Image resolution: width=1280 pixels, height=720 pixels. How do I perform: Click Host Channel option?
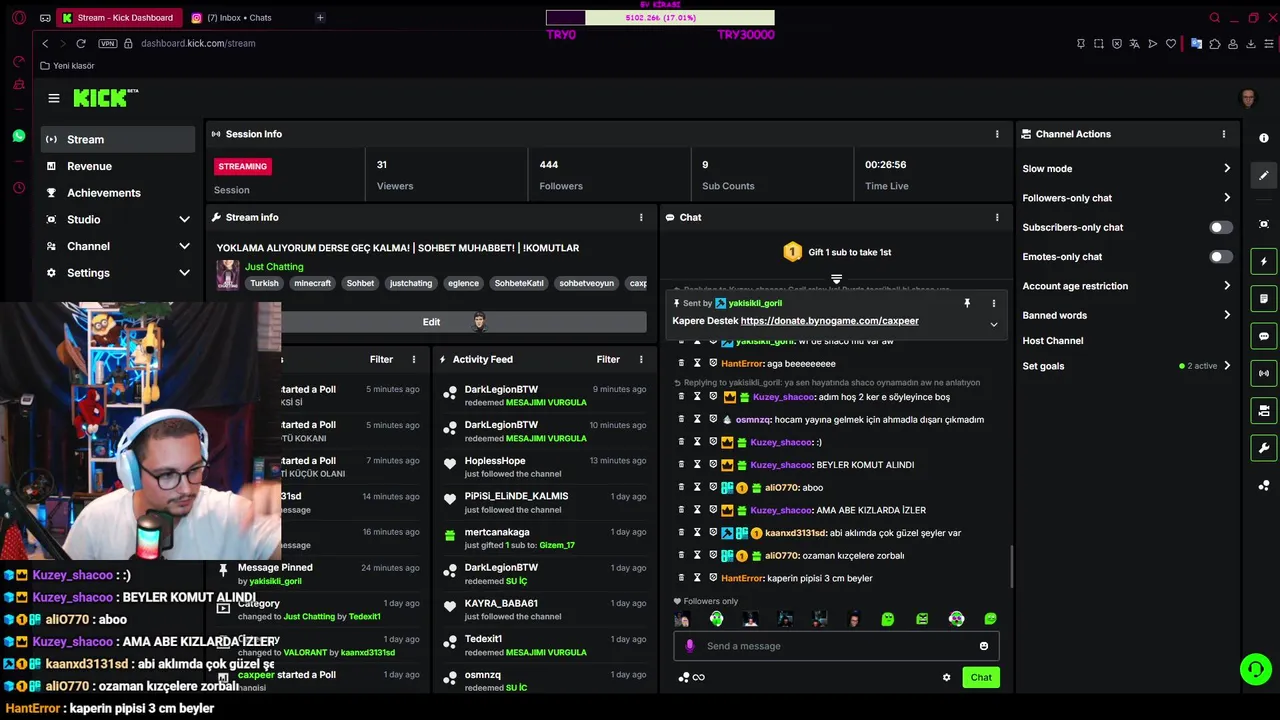[1052, 341]
